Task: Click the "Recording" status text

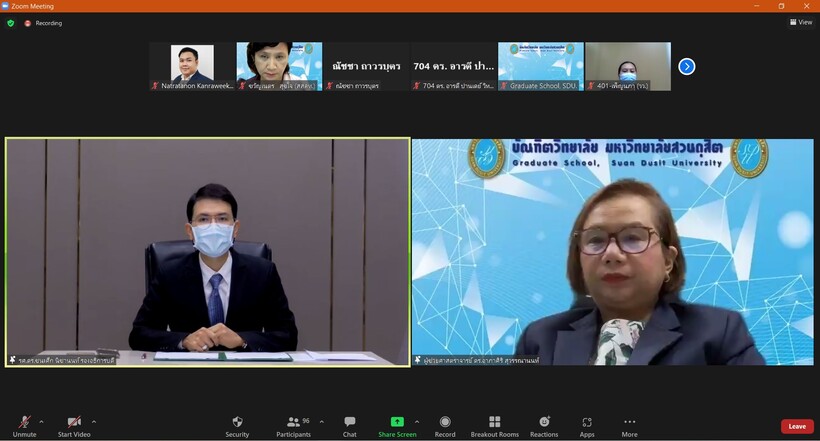Action: 49,23
